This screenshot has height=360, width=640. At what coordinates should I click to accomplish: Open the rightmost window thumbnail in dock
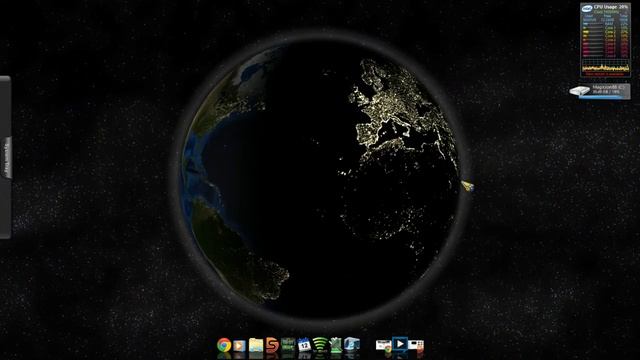(x=416, y=346)
